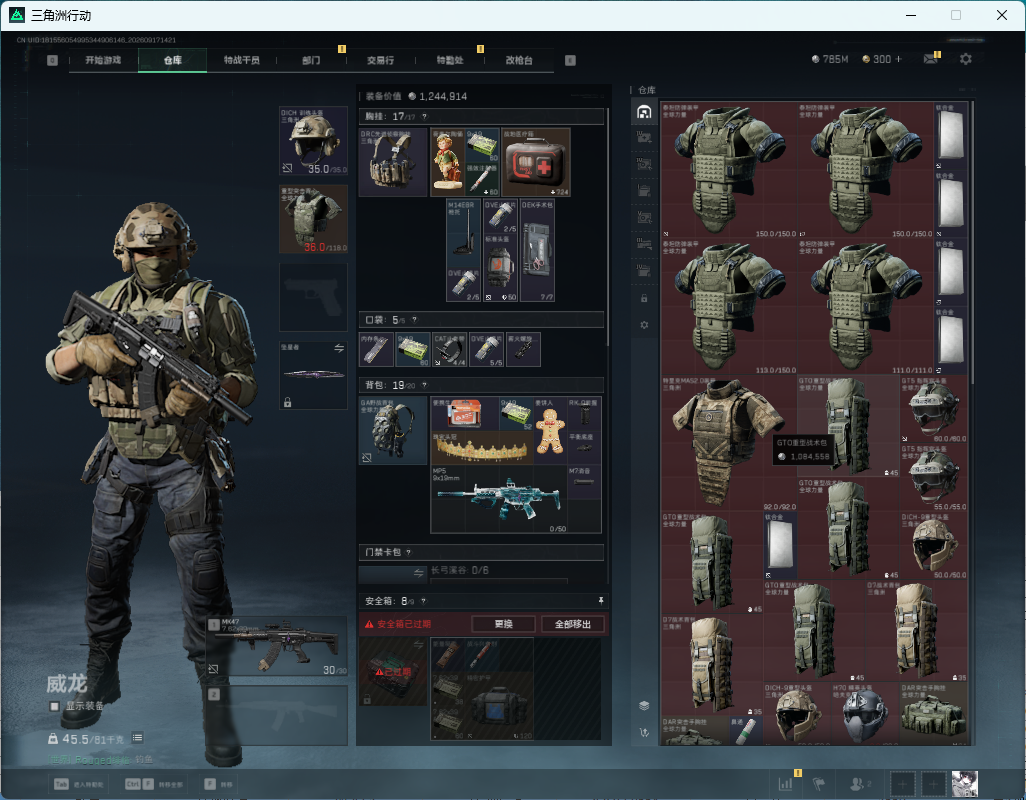This screenshot has height=800, width=1026.
Task: Open the settings gear in the top bar
Action: tap(965, 59)
